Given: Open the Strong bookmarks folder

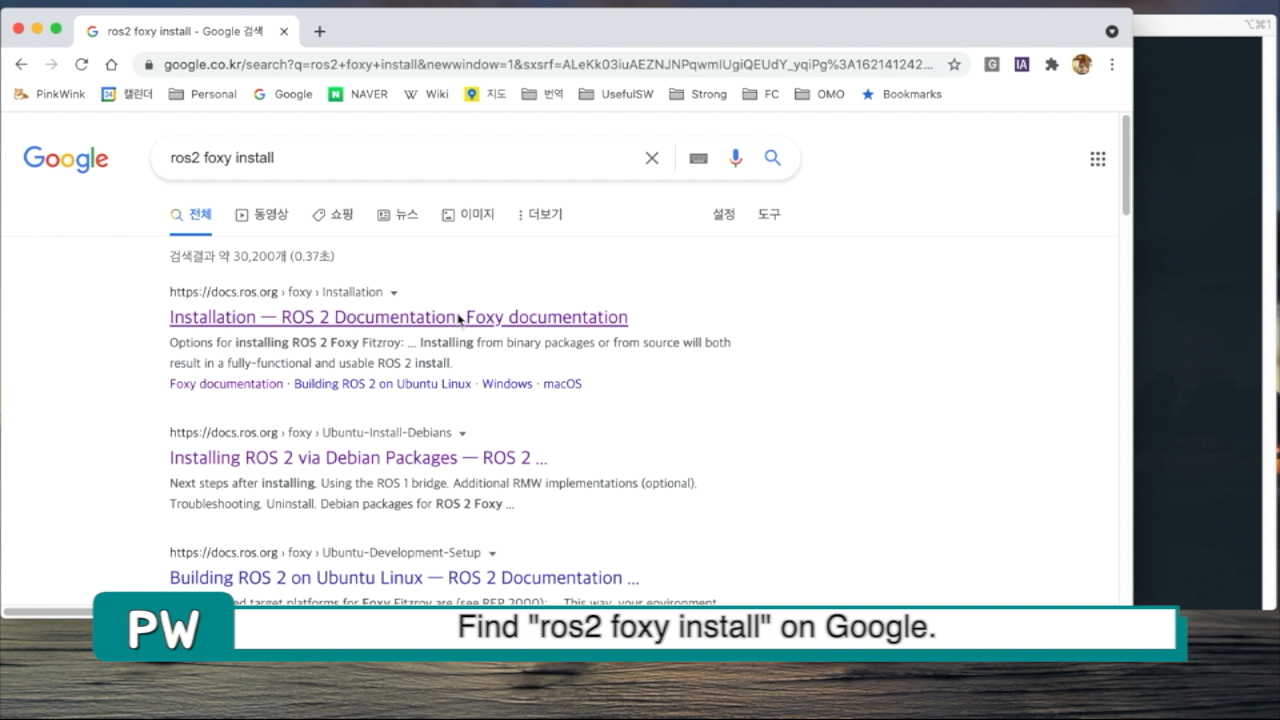Looking at the screenshot, I should click(x=698, y=94).
